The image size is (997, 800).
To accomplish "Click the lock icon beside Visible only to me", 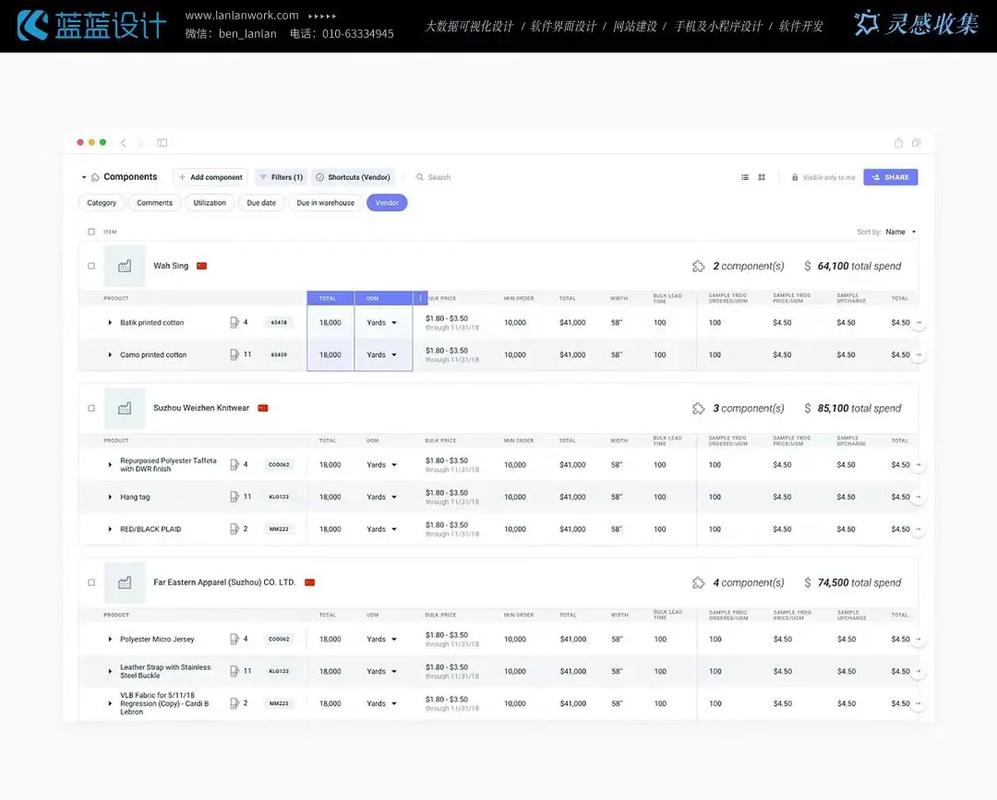I will point(795,177).
